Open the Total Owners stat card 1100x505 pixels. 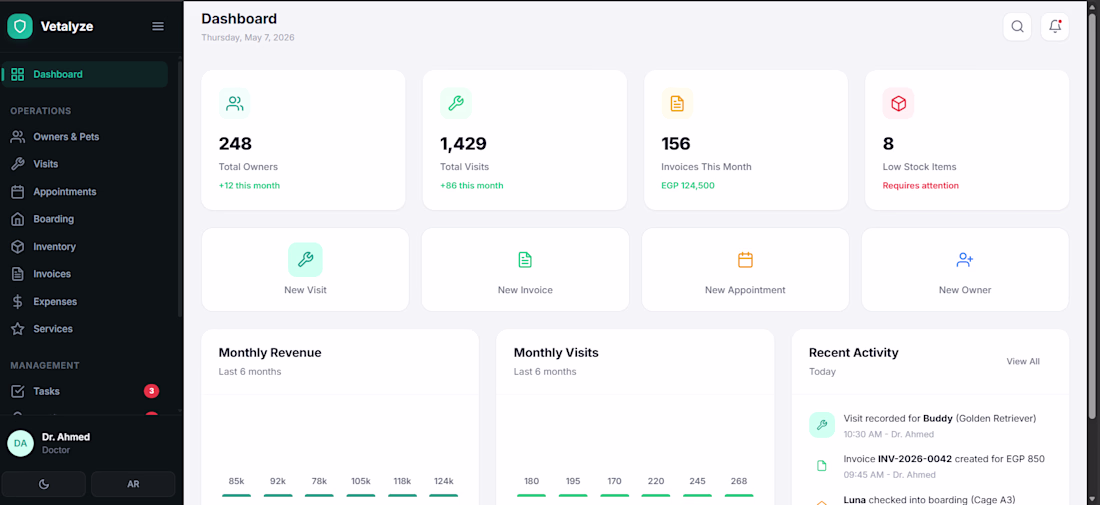click(x=303, y=140)
